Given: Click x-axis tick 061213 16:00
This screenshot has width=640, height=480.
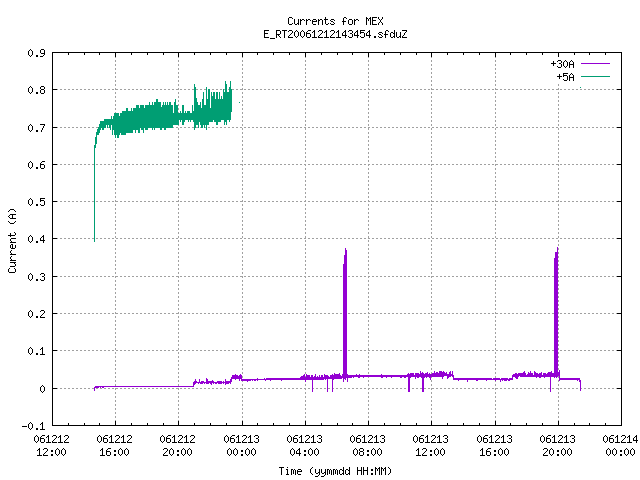Looking at the screenshot, I should click(x=494, y=445).
